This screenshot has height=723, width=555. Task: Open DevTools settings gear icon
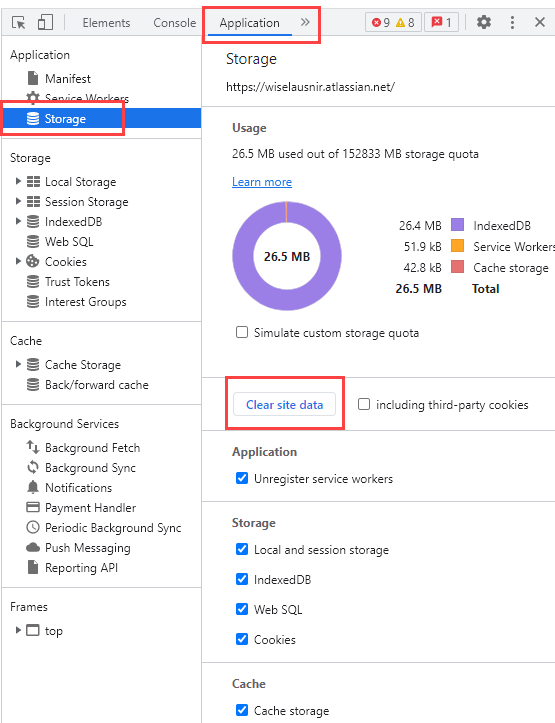[x=484, y=22]
